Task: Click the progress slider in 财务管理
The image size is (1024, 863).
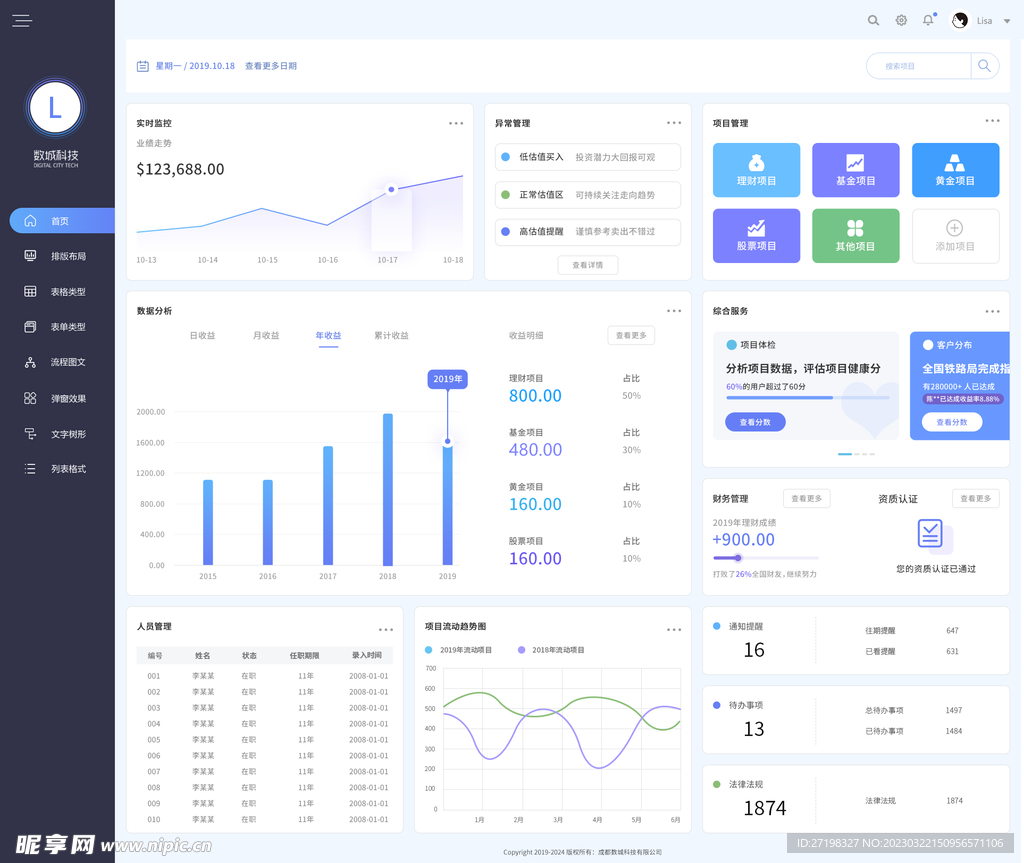Action: tap(740, 560)
